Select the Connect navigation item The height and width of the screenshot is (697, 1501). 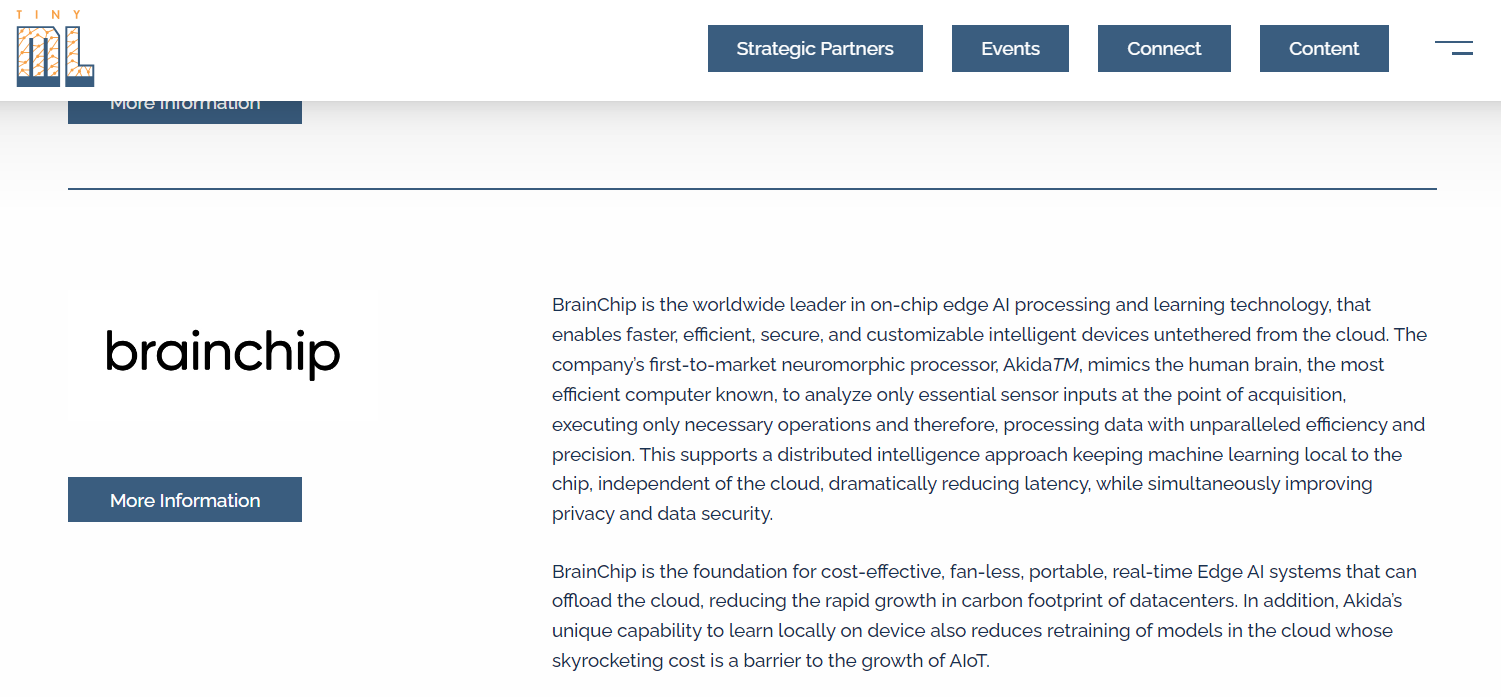(1164, 49)
